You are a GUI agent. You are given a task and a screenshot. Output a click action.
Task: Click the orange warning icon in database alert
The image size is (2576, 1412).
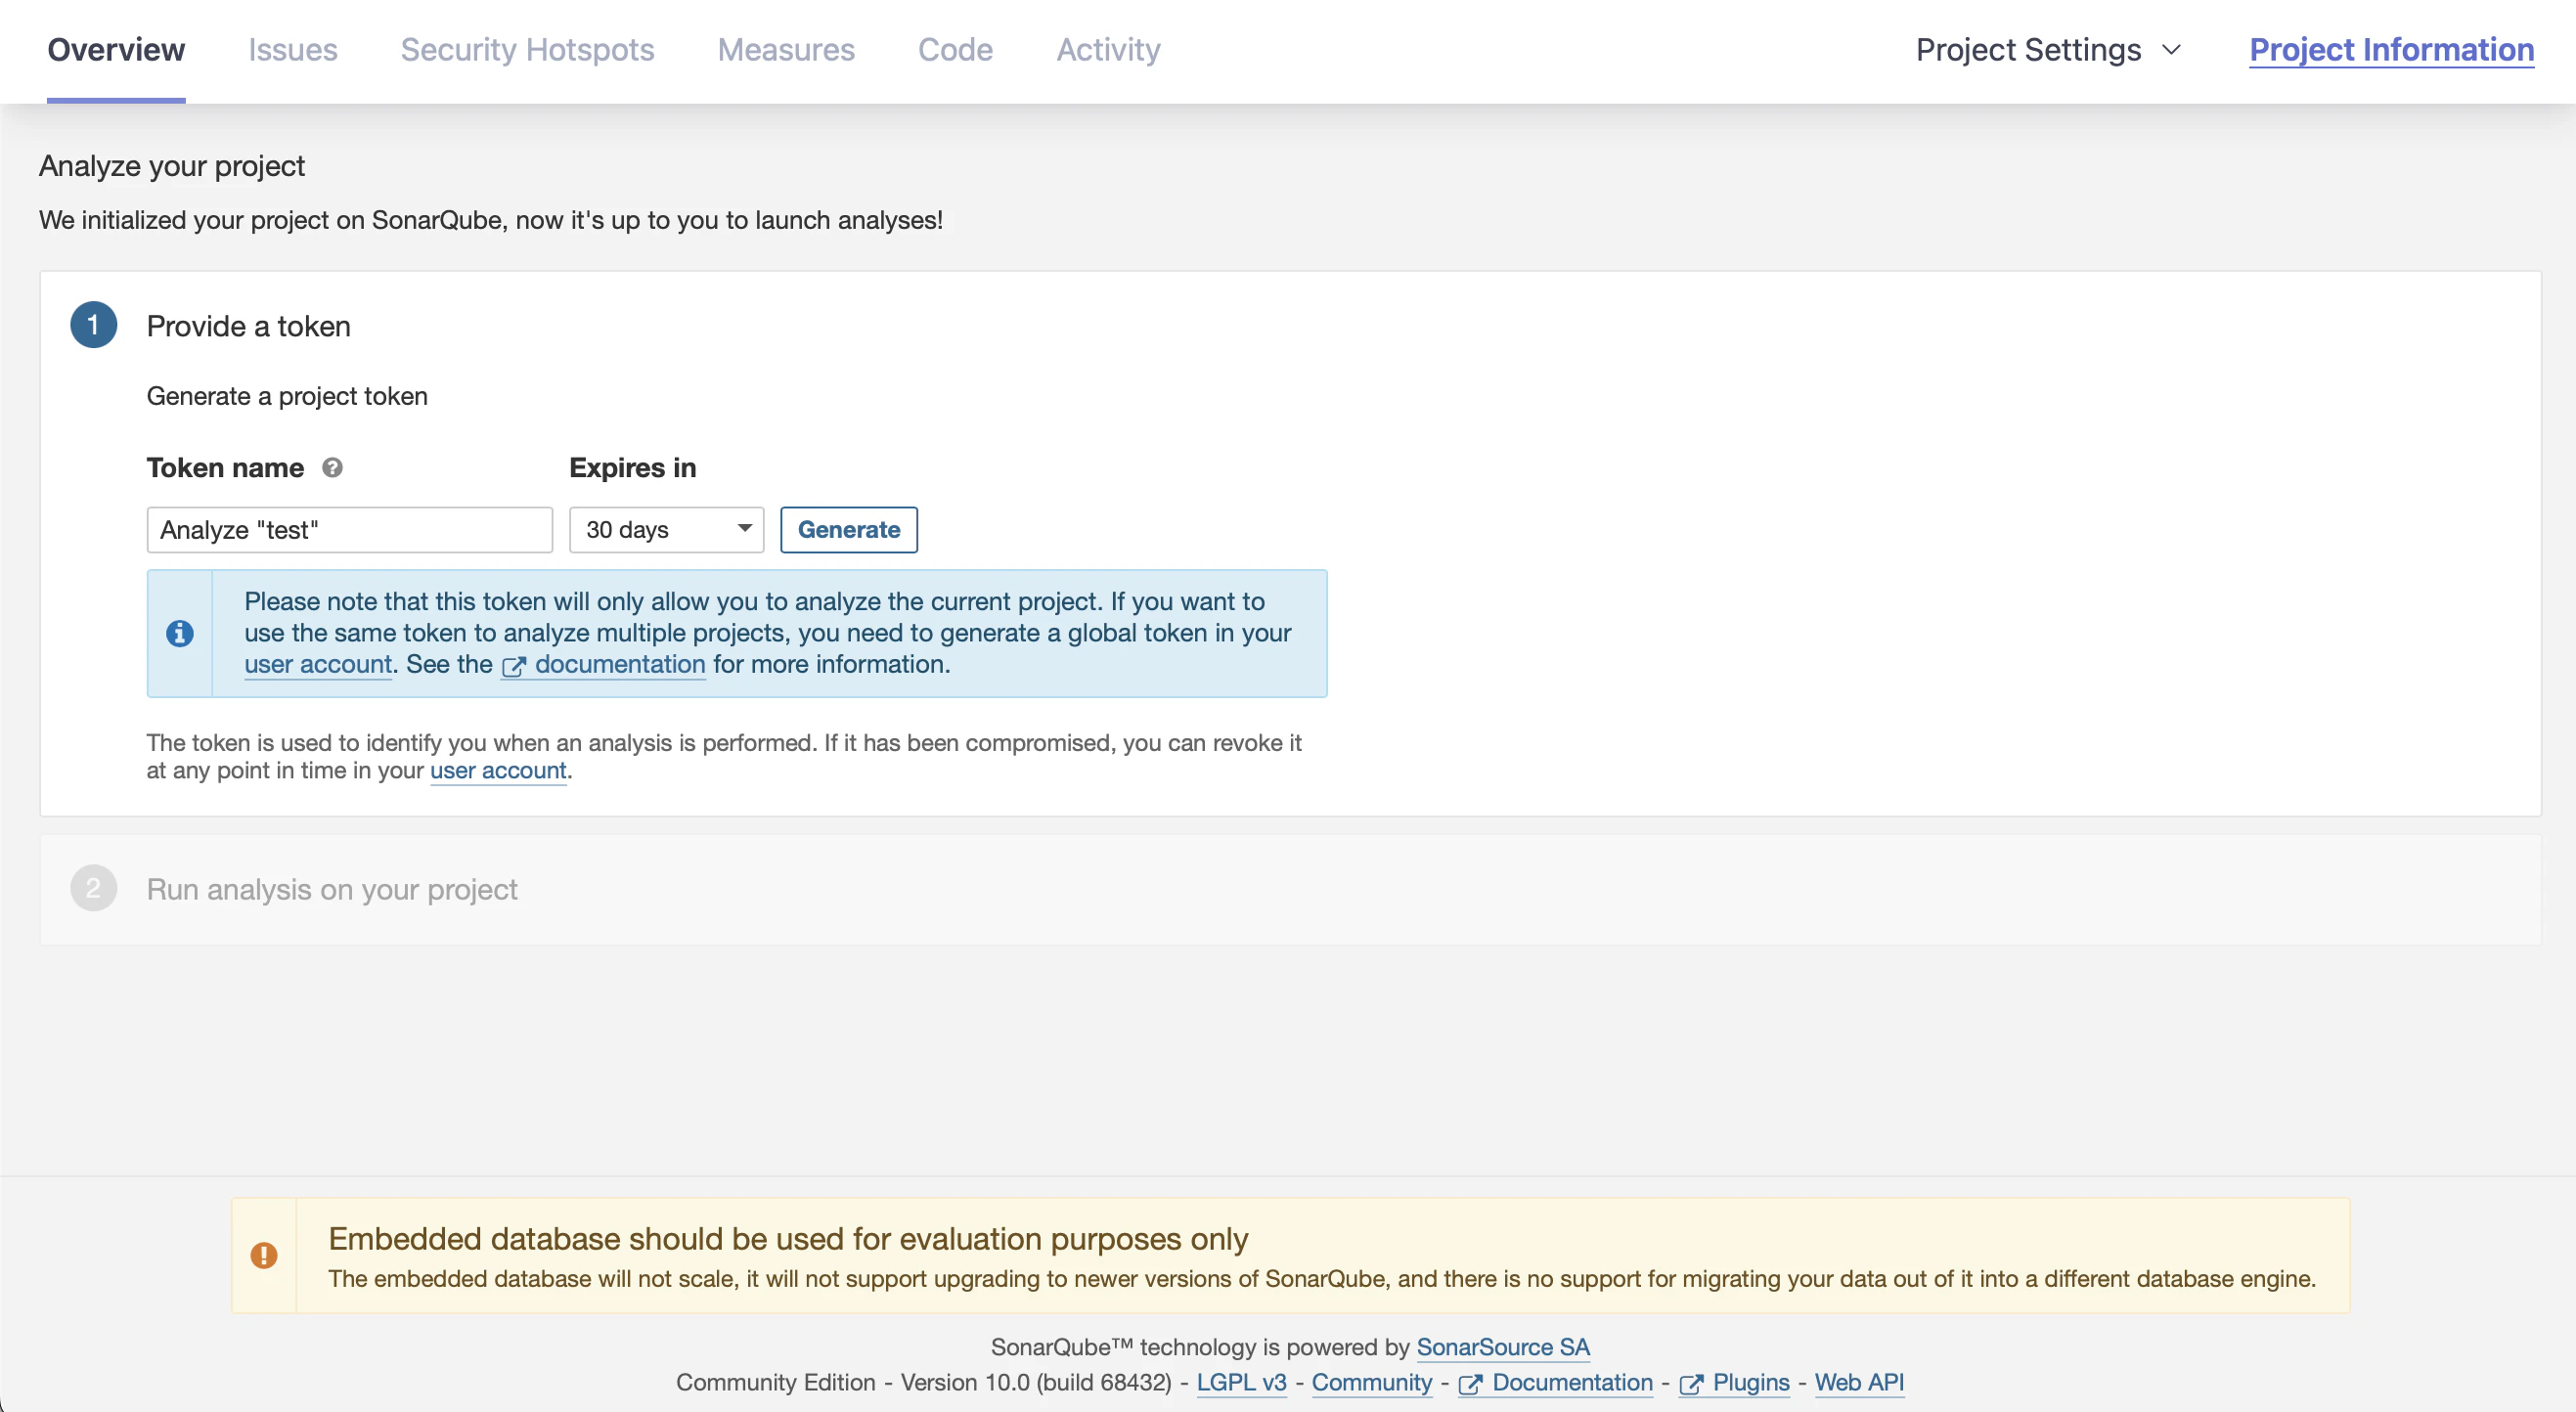point(264,1255)
